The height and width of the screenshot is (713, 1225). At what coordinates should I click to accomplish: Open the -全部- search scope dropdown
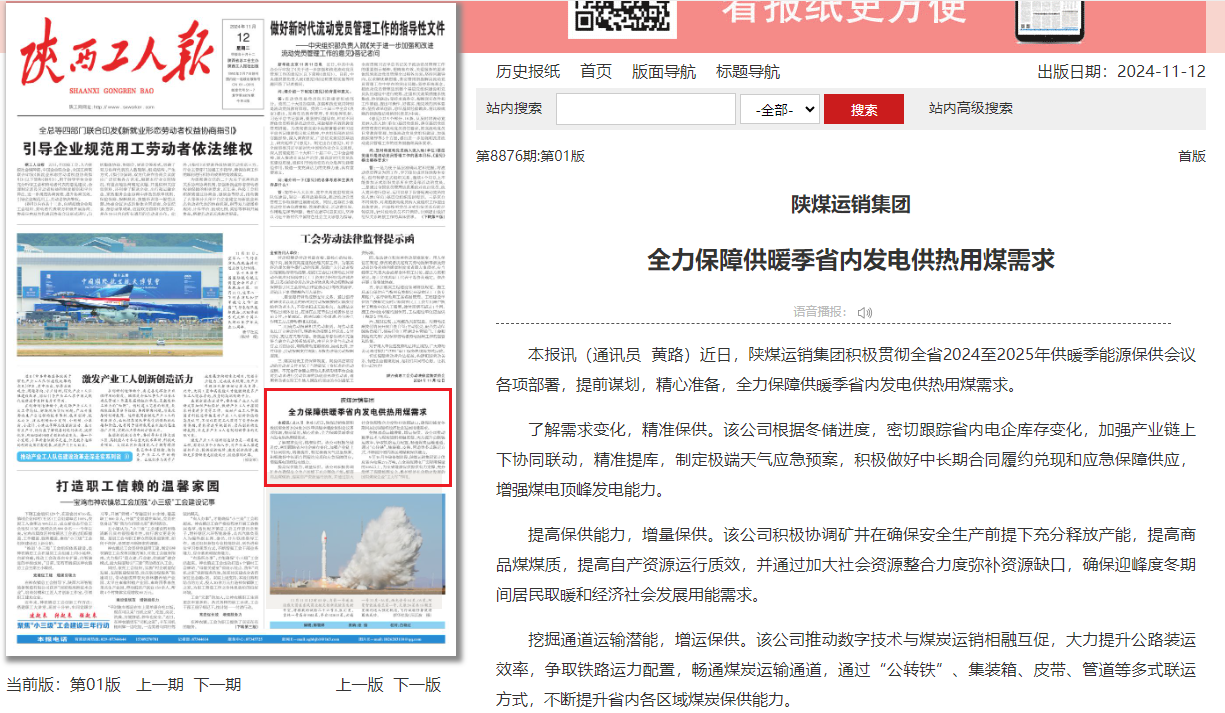[780, 109]
